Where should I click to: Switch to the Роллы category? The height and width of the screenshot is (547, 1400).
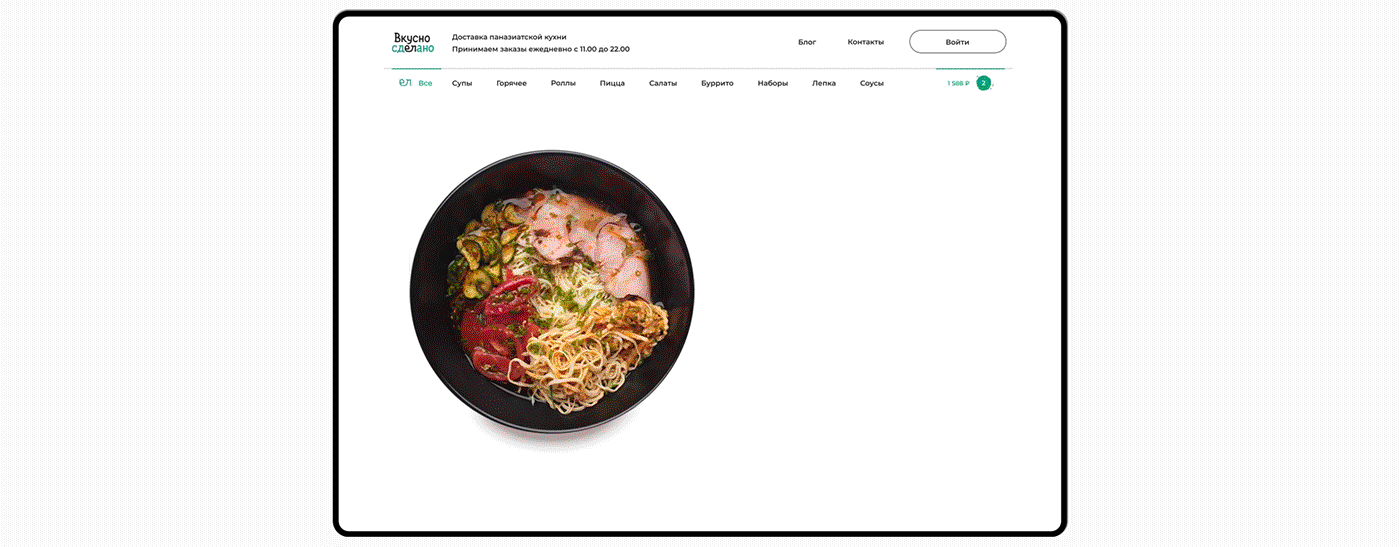coord(563,83)
